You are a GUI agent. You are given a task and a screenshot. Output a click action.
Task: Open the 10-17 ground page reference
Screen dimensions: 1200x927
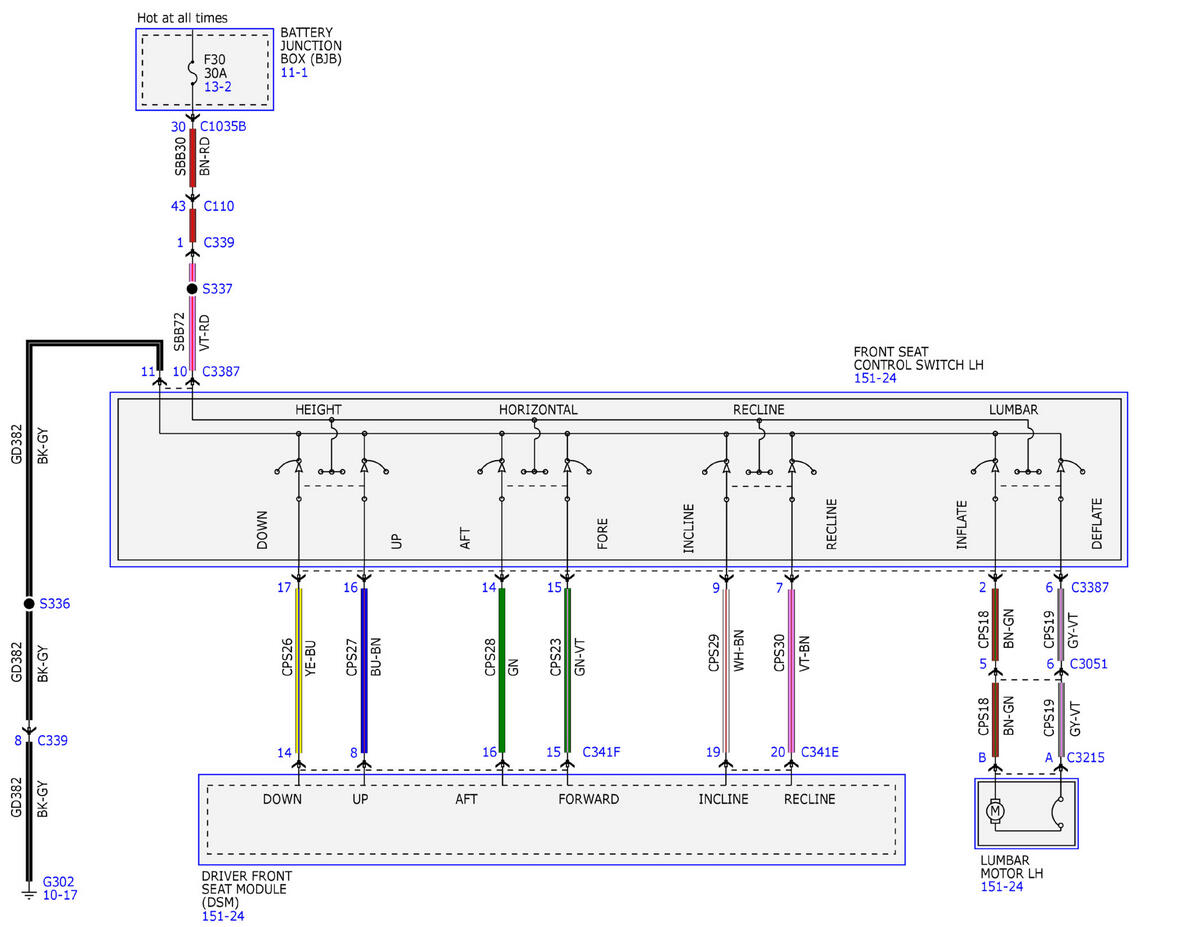(x=59, y=895)
